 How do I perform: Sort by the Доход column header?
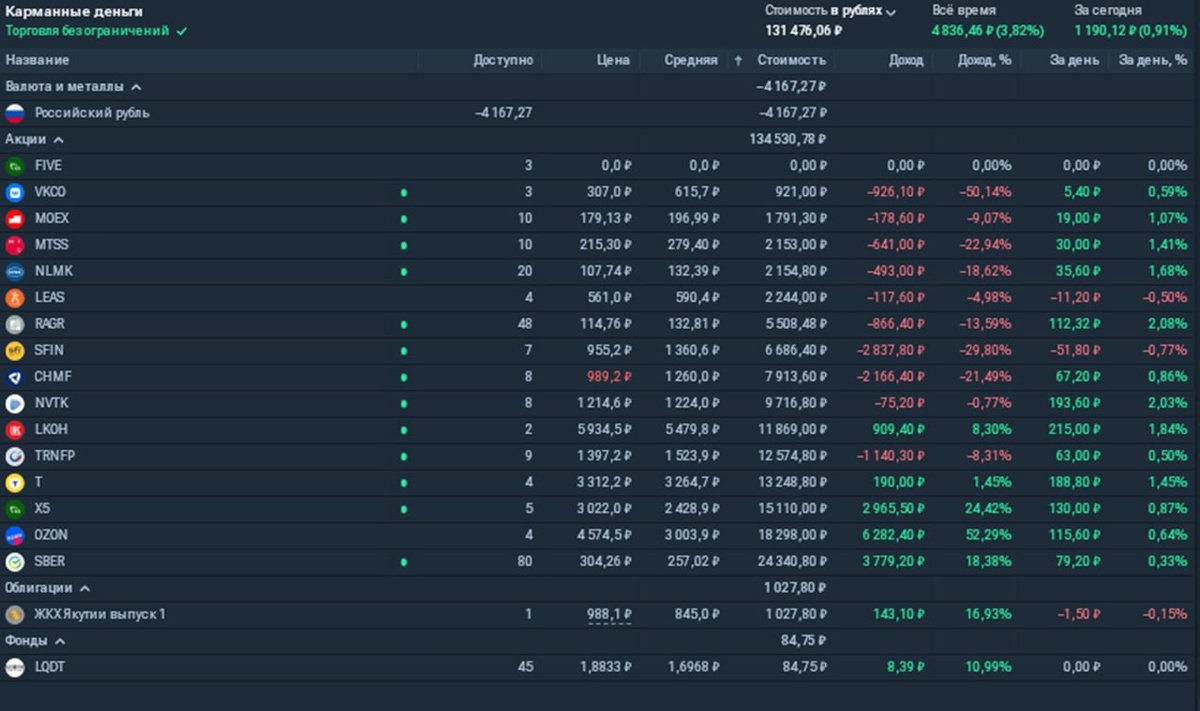tap(906, 60)
